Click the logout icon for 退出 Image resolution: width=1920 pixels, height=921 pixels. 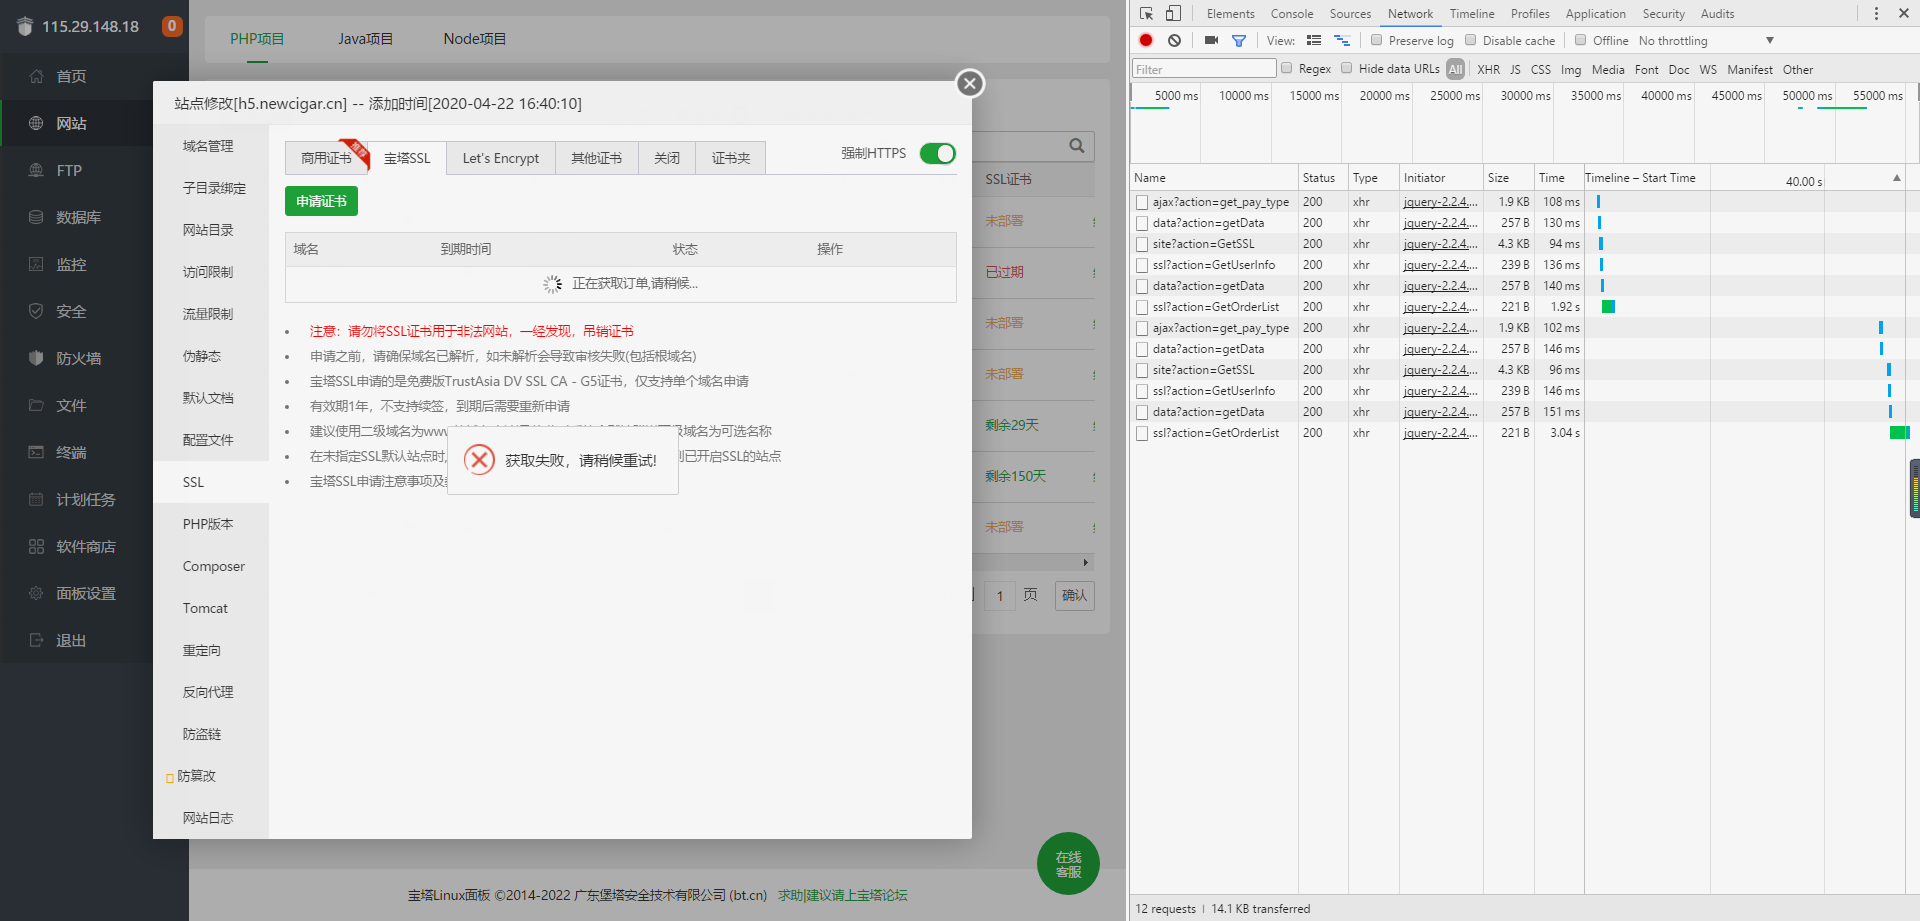tap(36, 640)
